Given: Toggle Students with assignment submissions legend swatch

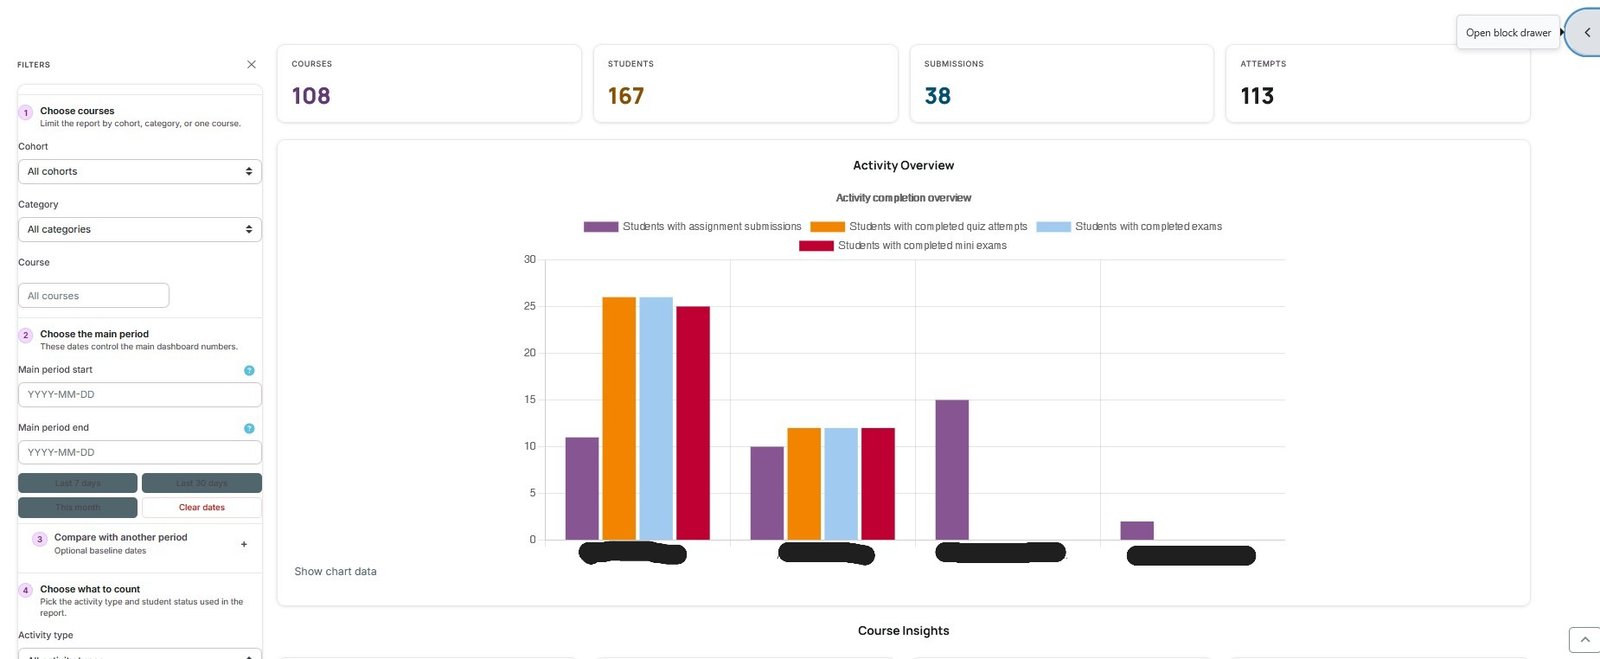Looking at the screenshot, I should coord(601,227).
